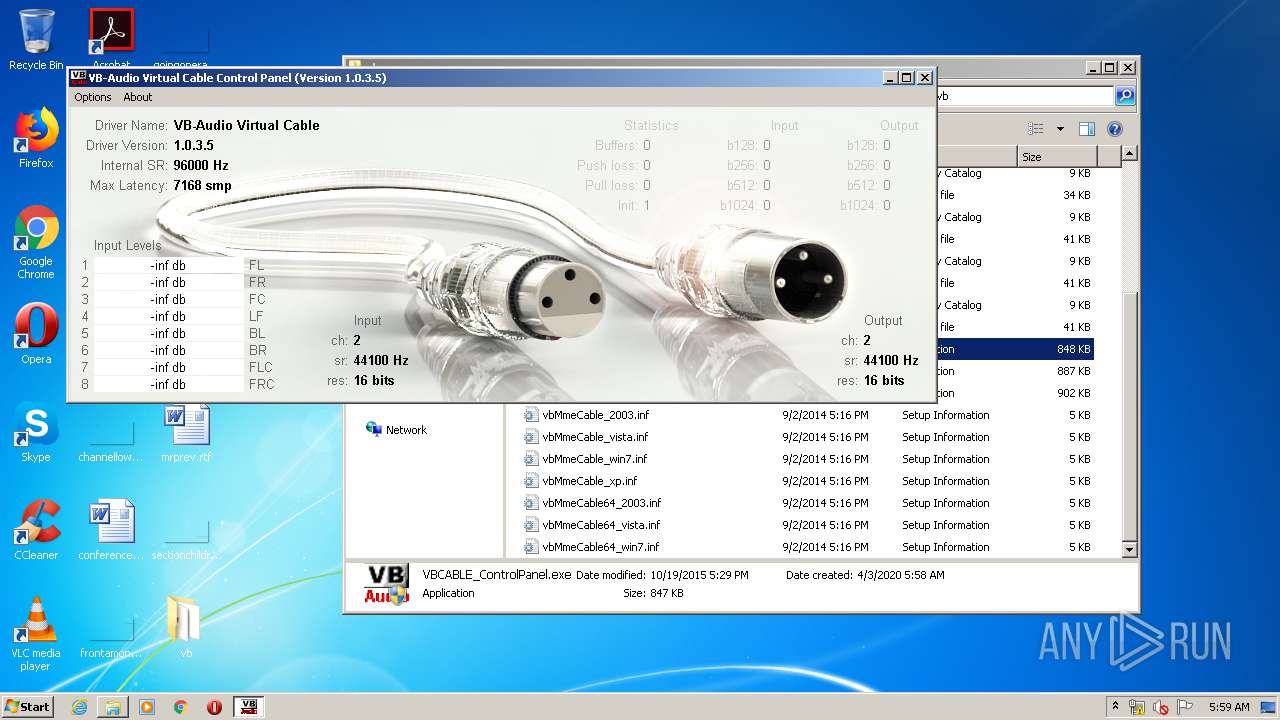Image resolution: width=1280 pixels, height=720 pixels.
Task: Click VBCABLE_ControlPanel.exe details pane icon
Action: tap(386, 585)
